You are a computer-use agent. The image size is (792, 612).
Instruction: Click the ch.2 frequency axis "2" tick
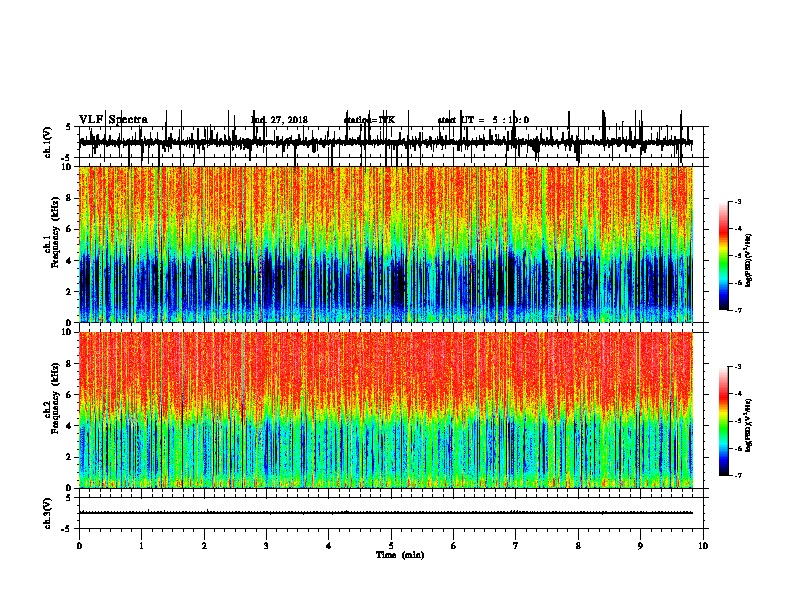click(70, 457)
